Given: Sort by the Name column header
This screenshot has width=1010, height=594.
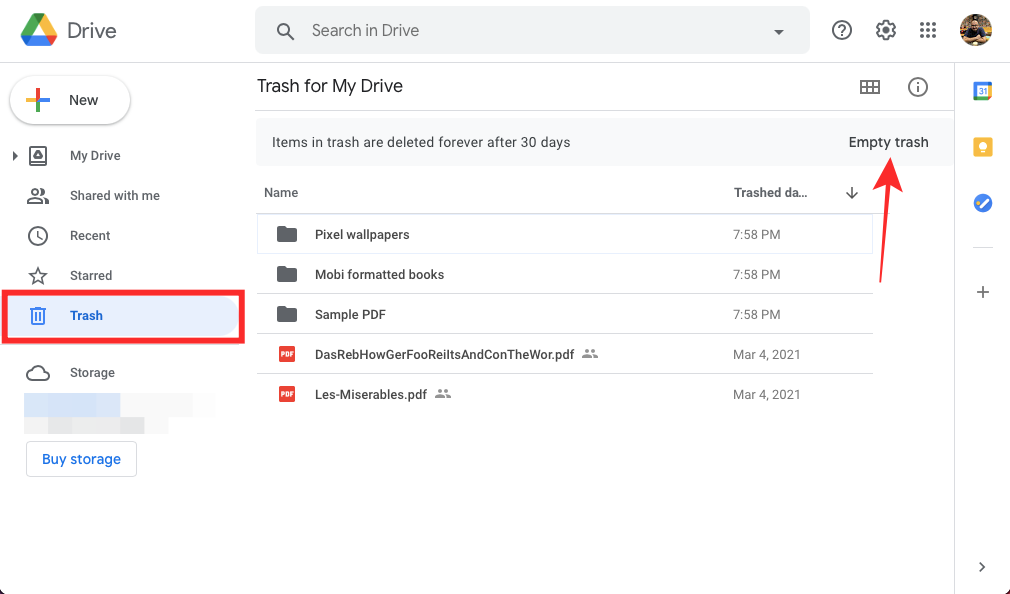Looking at the screenshot, I should point(281,193).
